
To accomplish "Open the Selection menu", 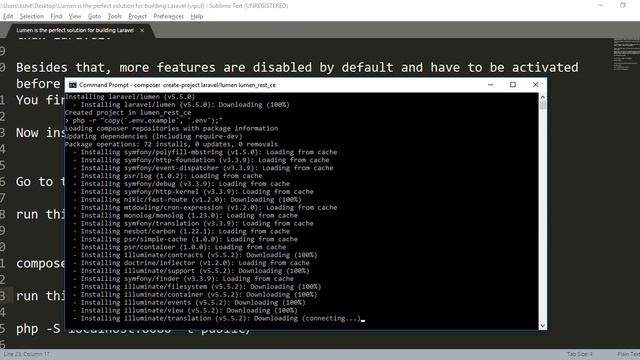I will click(x=31, y=16).
